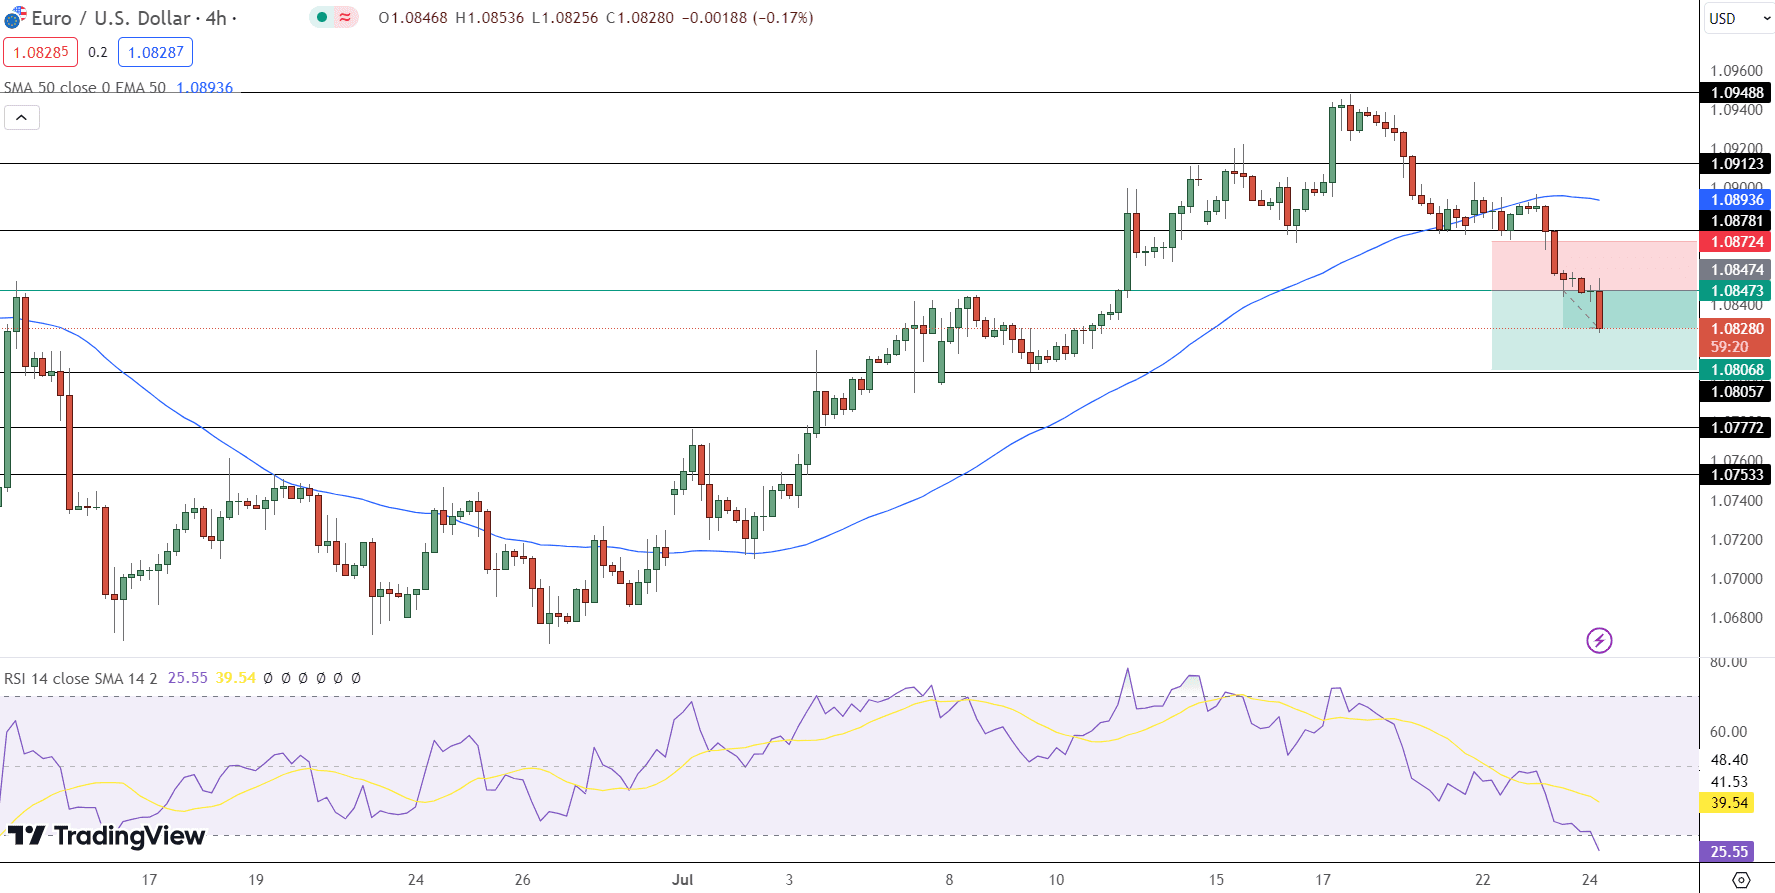This screenshot has height=893, width=1775.
Task: Click the 59:20 candle countdown timer label
Action: point(1729,347)
